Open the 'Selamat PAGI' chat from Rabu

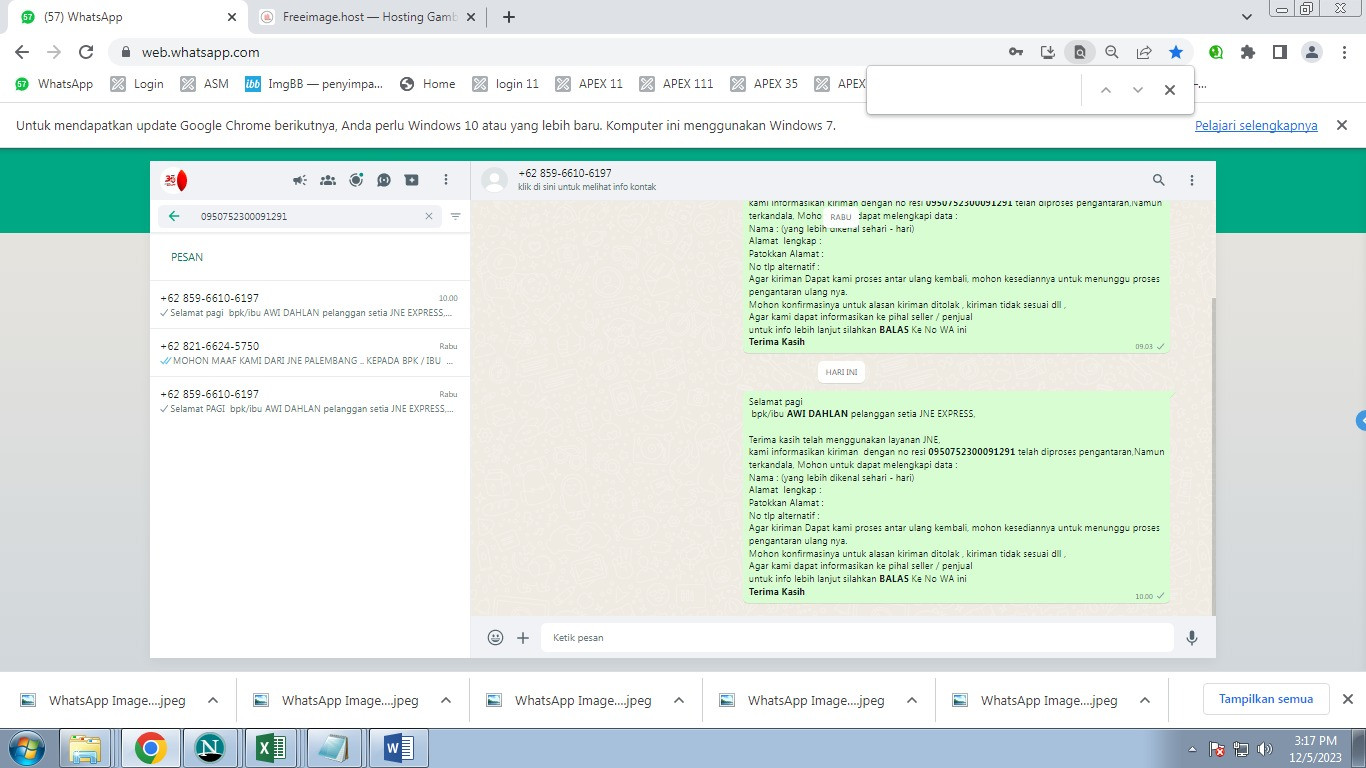310,401
